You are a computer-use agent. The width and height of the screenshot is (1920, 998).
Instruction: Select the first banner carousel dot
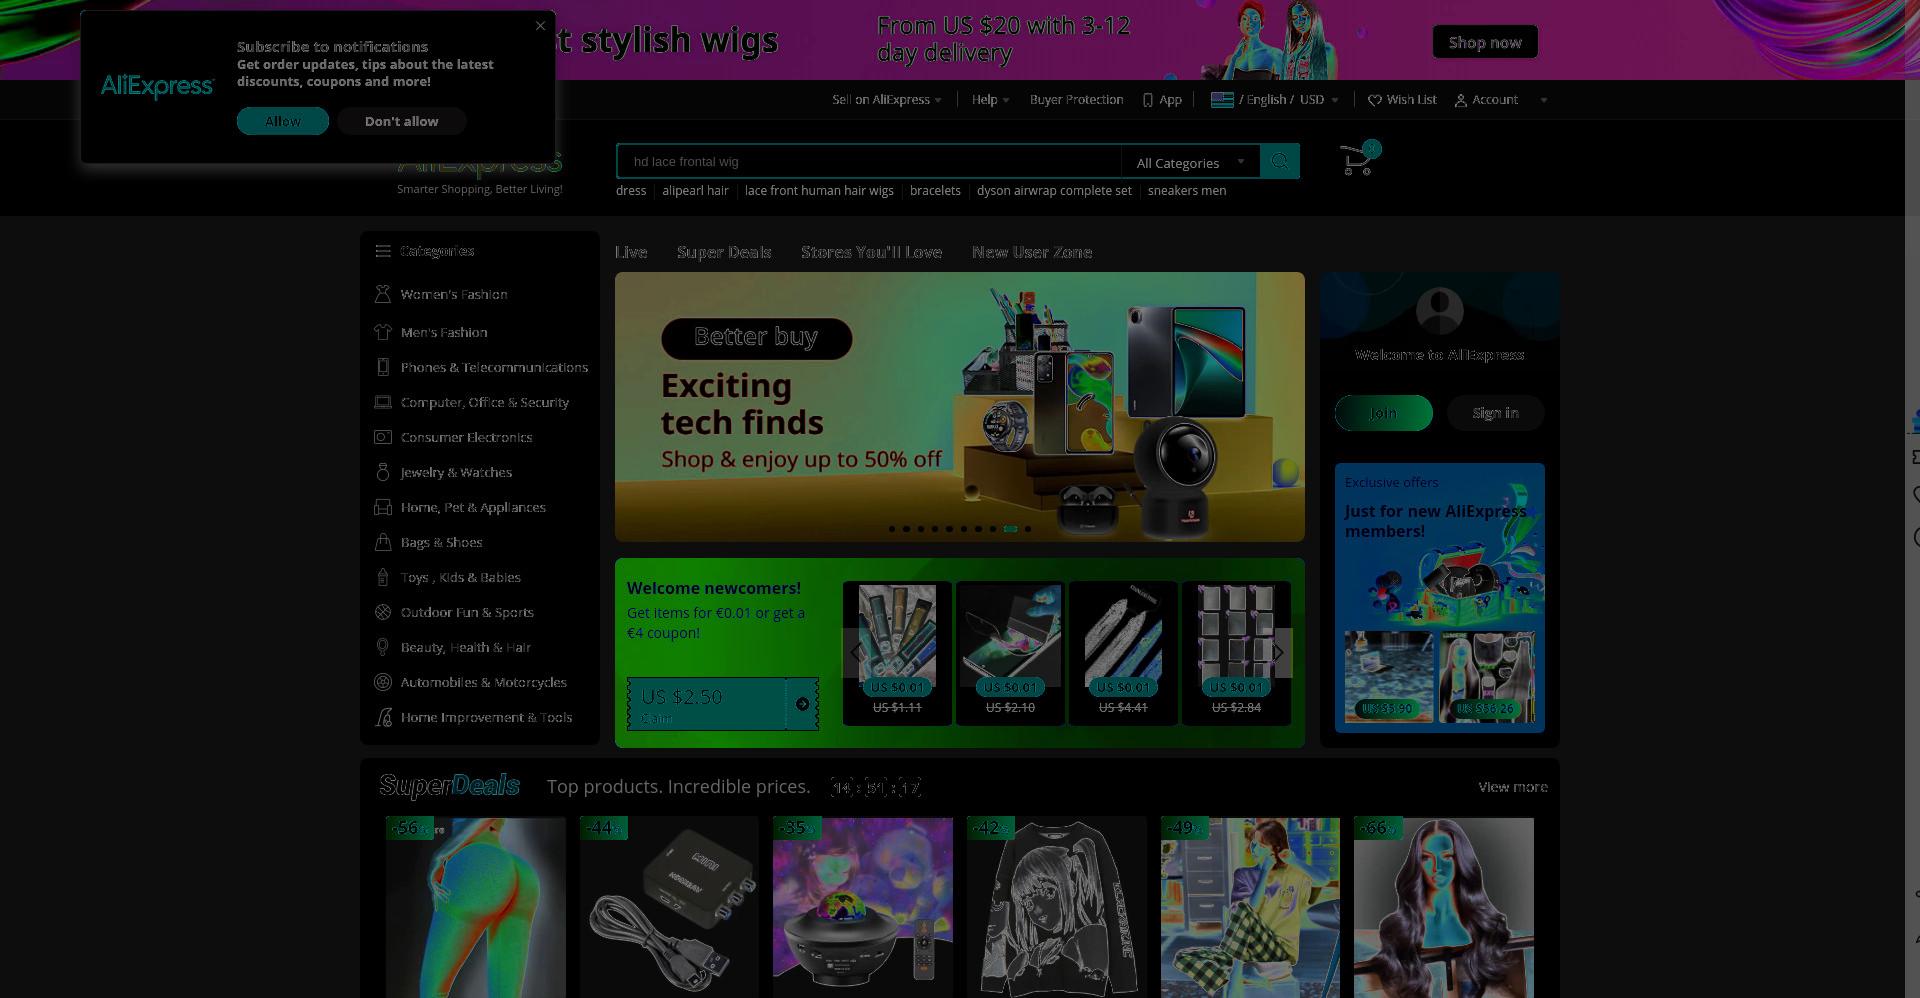pyautogui.click(x=892, y=529)
